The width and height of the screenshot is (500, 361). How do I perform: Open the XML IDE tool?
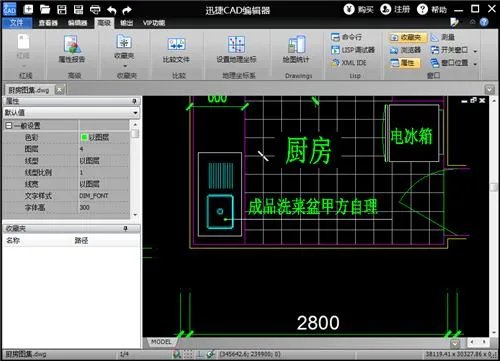(x=349, y=62)
